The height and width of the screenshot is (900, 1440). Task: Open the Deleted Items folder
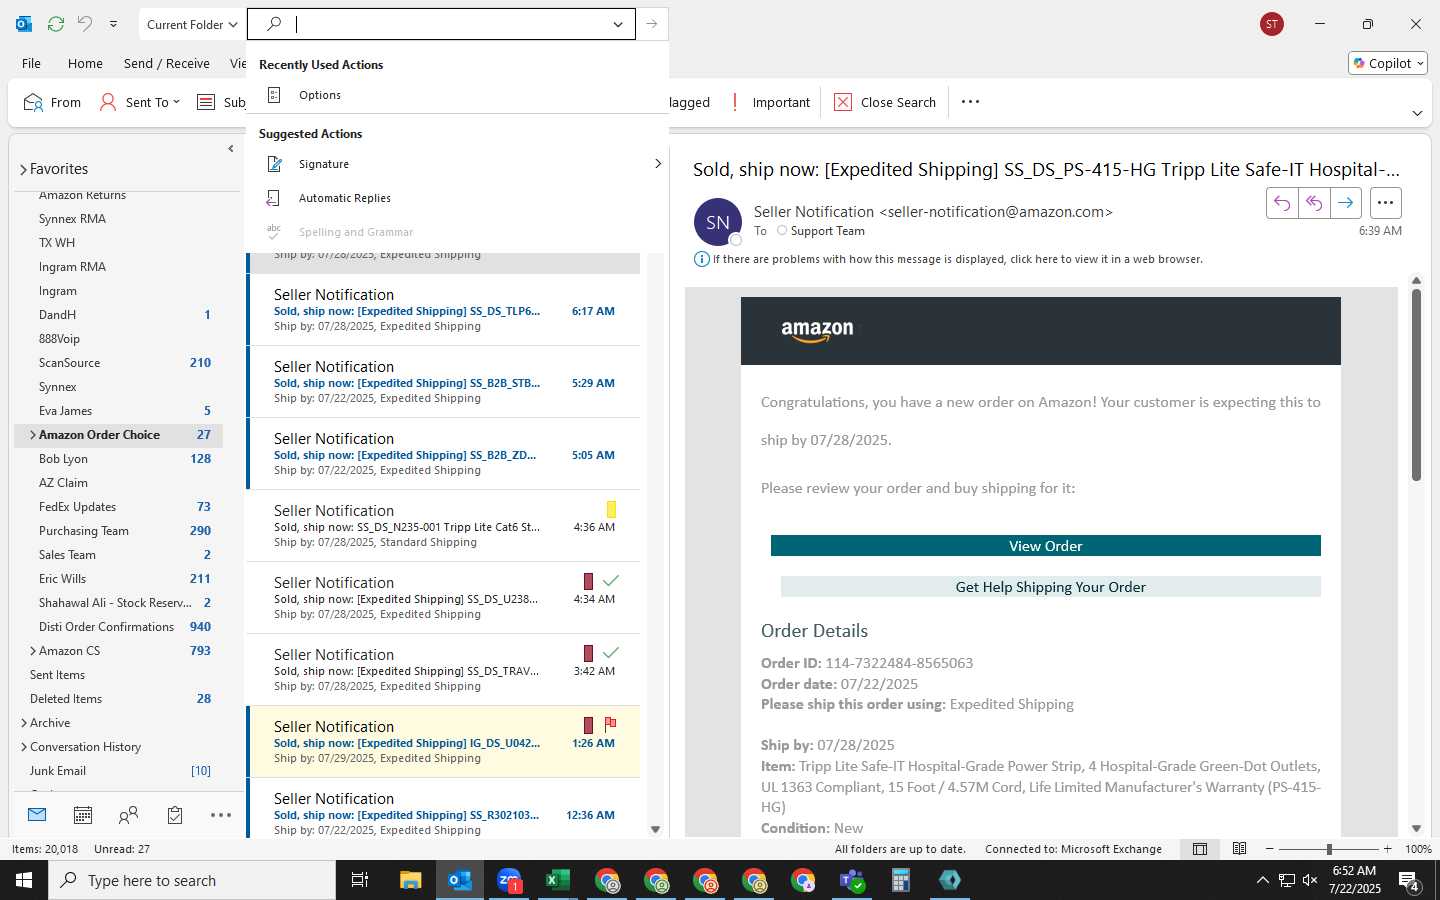click(x=66, y=699)
